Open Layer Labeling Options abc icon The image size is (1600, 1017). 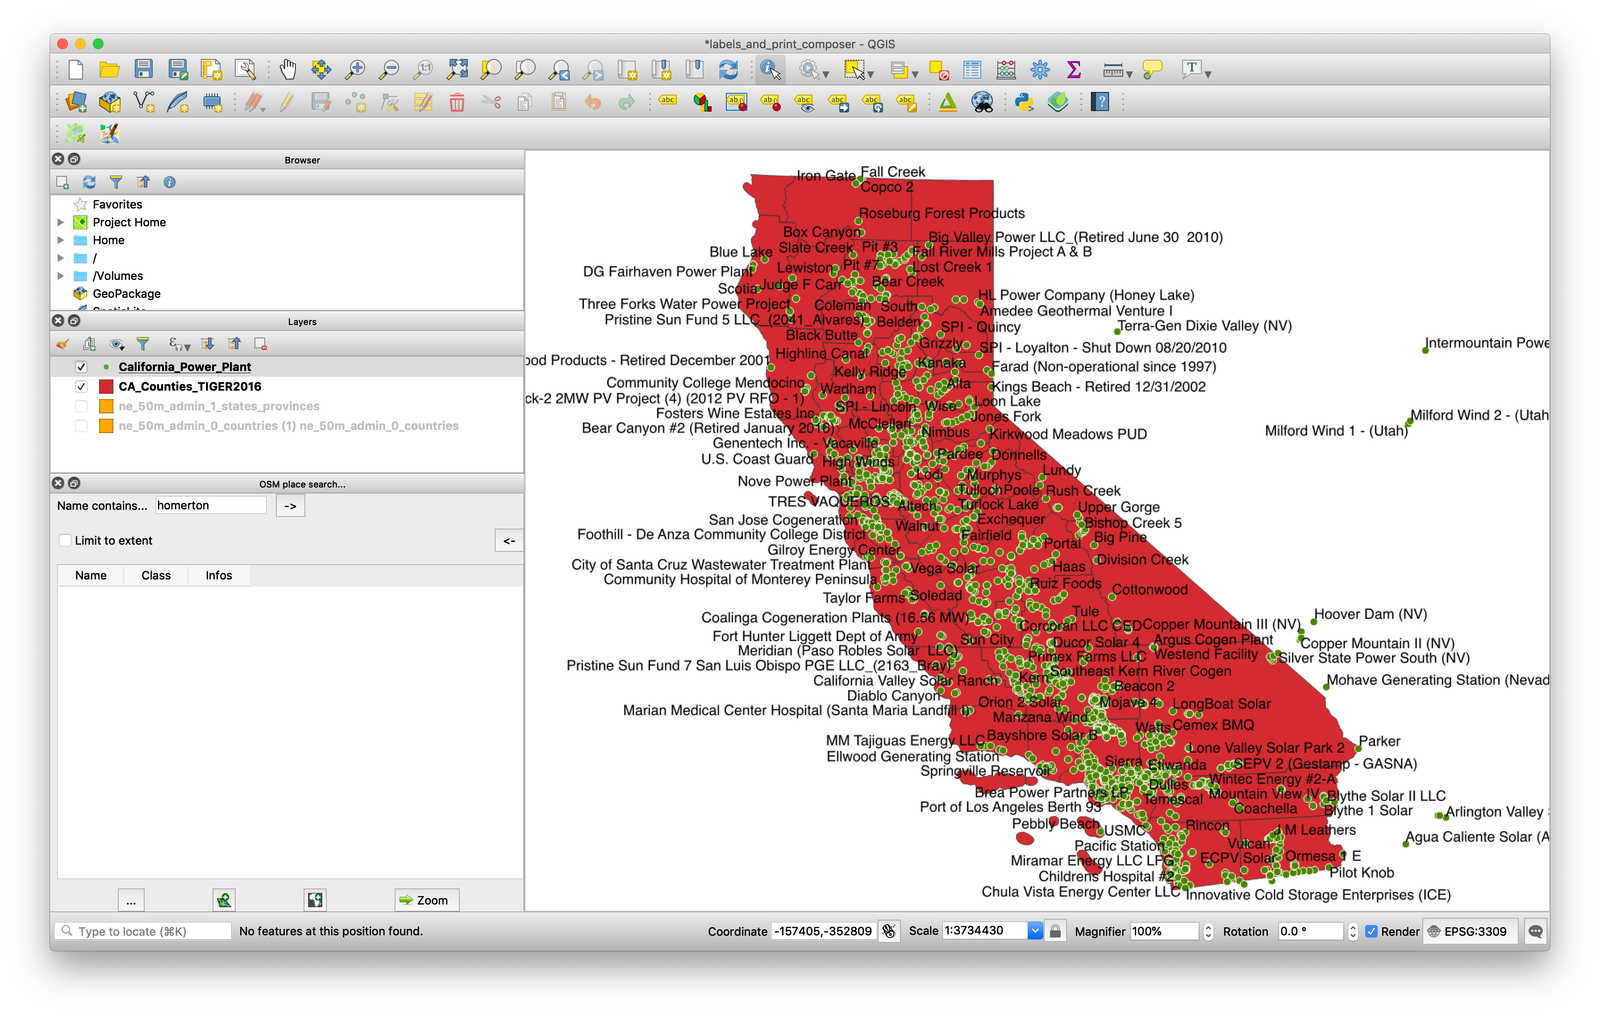point(668,101)
